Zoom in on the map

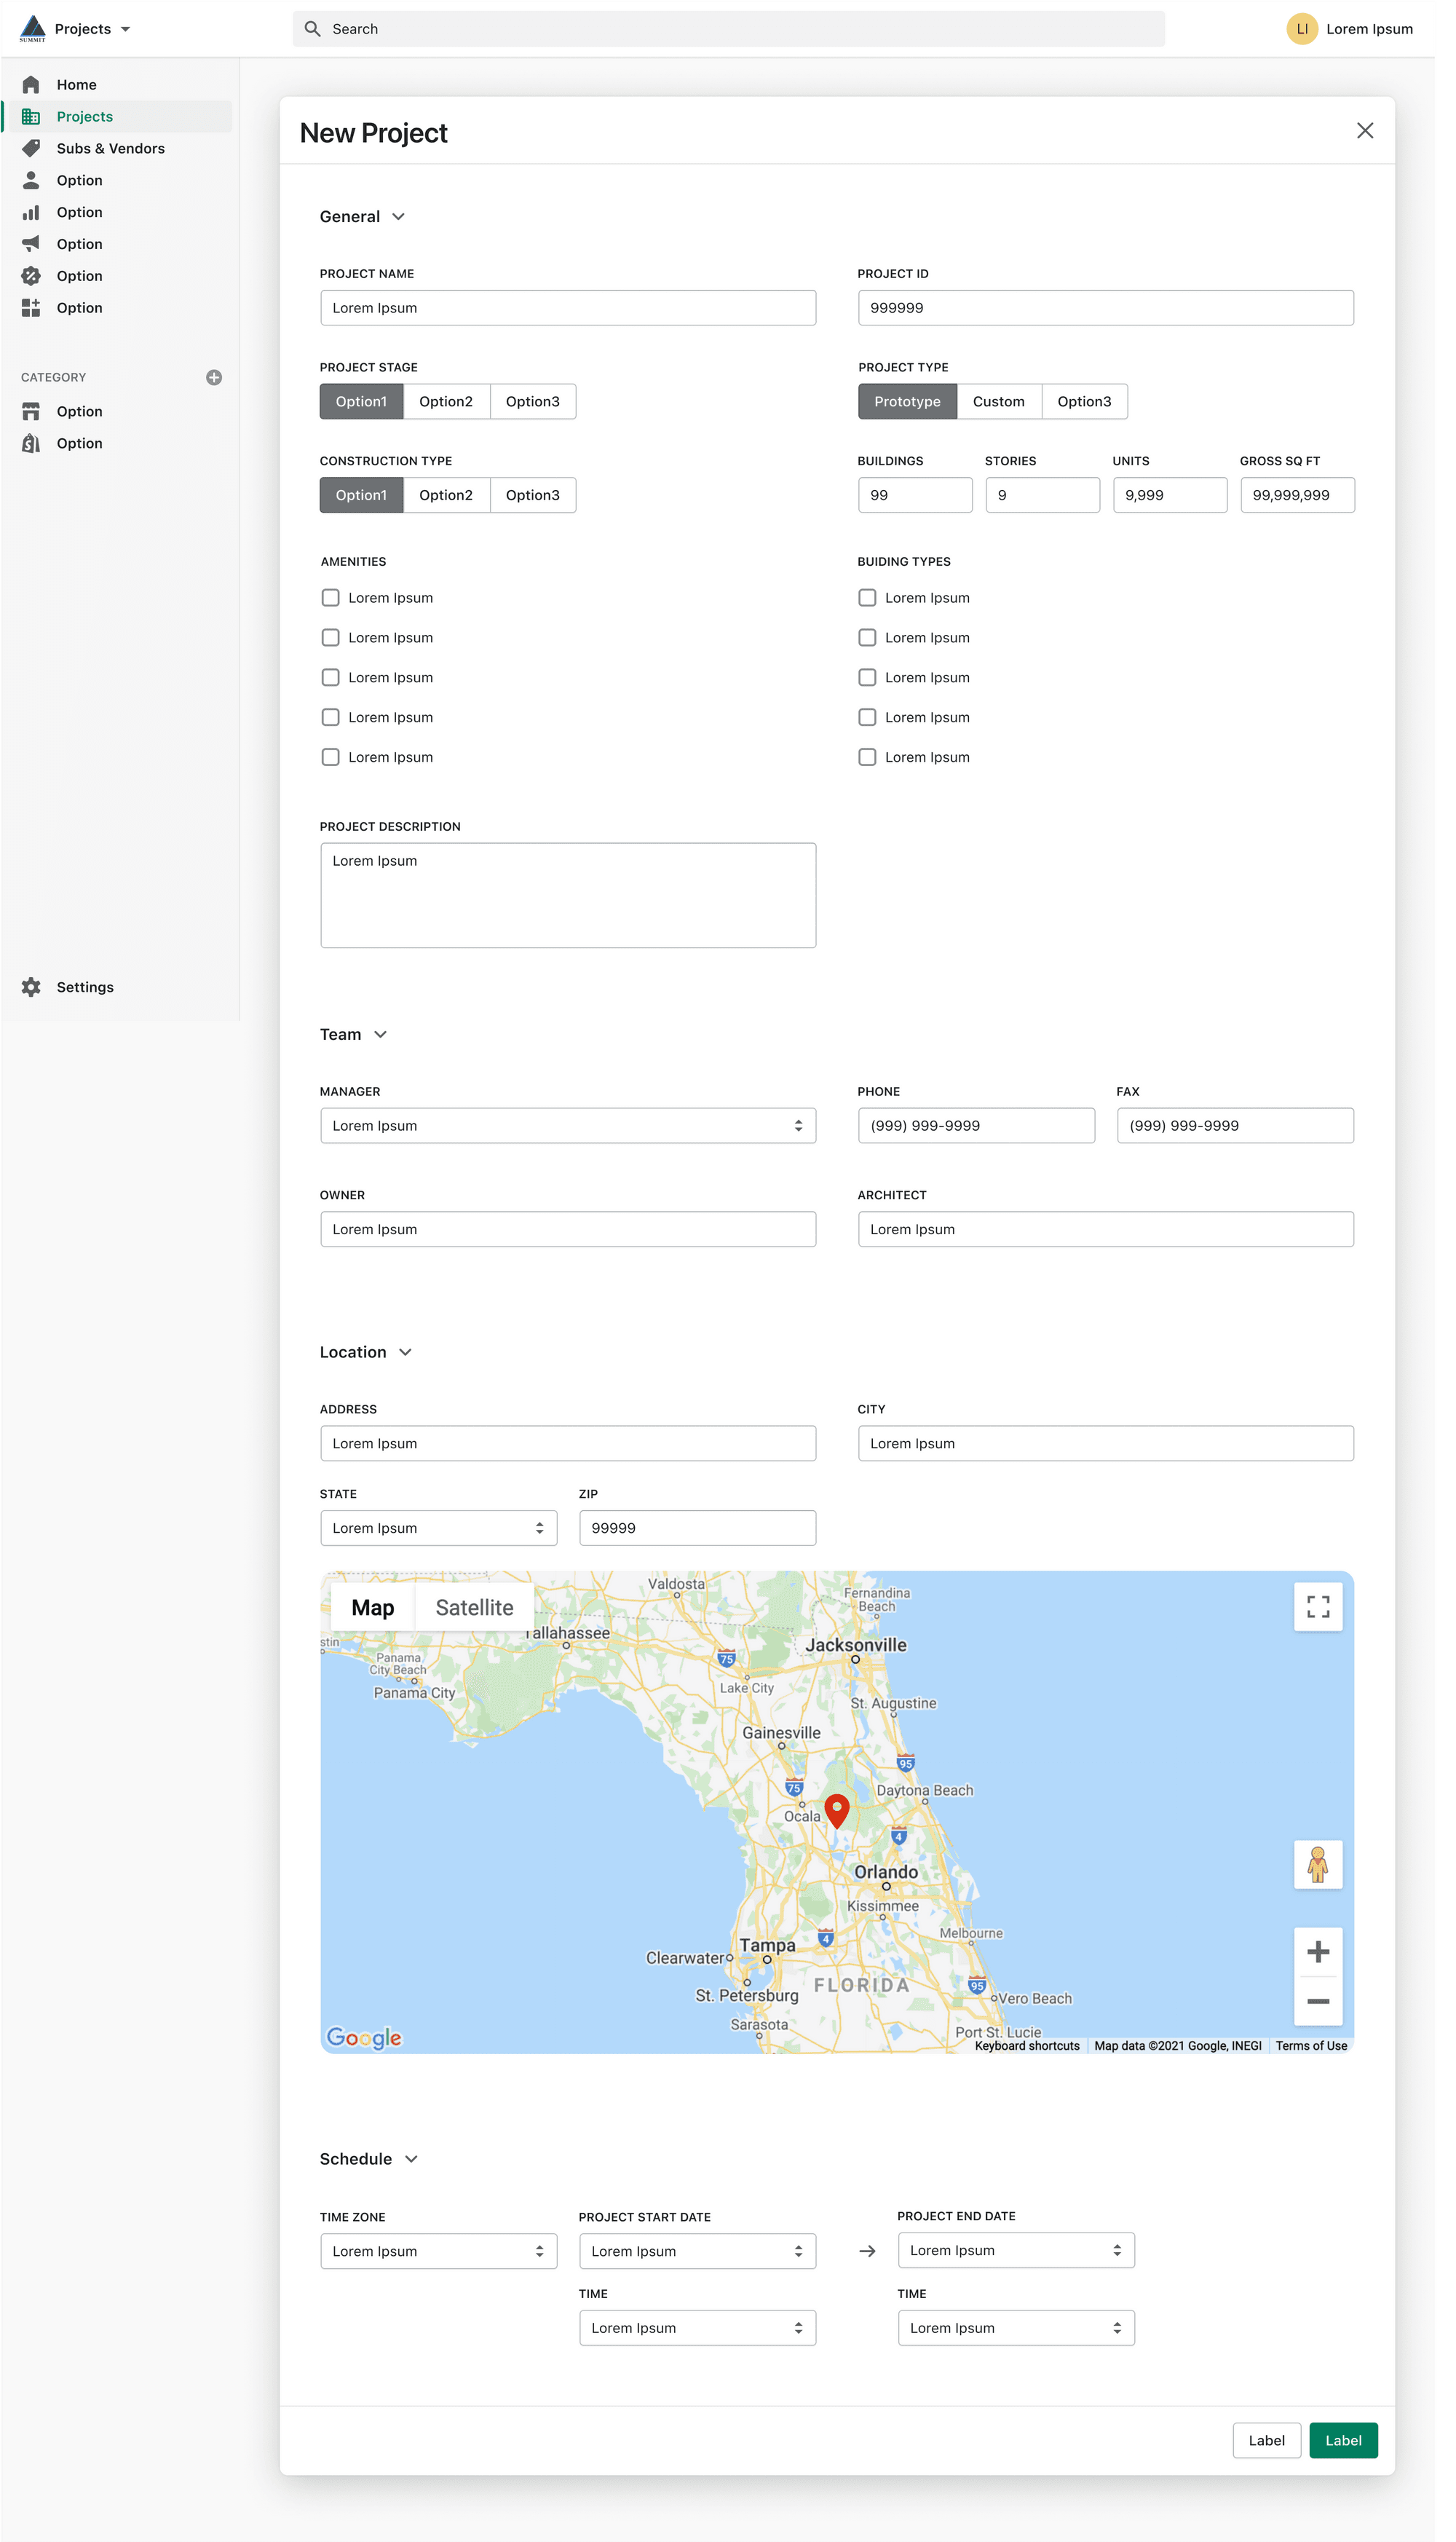click(x=1318, y=1952)
